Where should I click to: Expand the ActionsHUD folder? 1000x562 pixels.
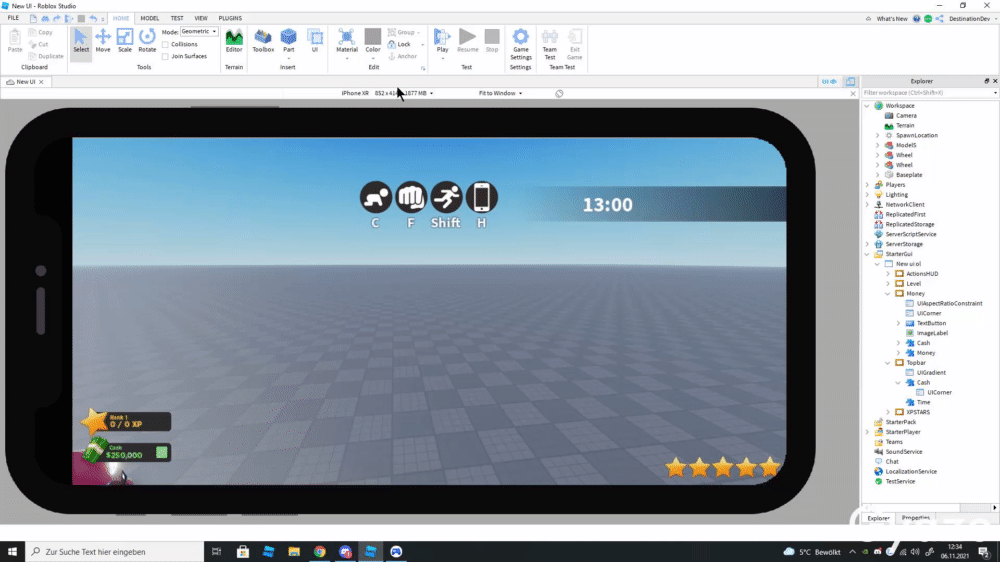pyautogui.click(x=888, y=274)
